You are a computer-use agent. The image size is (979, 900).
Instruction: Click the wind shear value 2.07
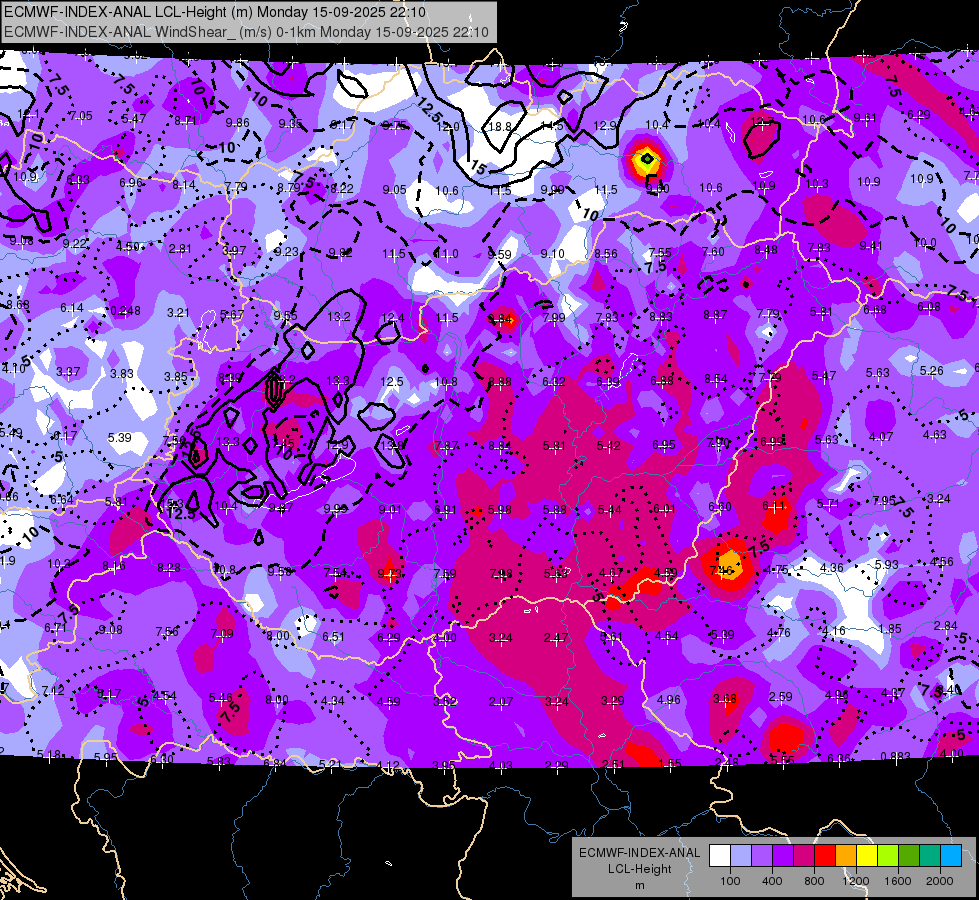[x=501, y=702]
